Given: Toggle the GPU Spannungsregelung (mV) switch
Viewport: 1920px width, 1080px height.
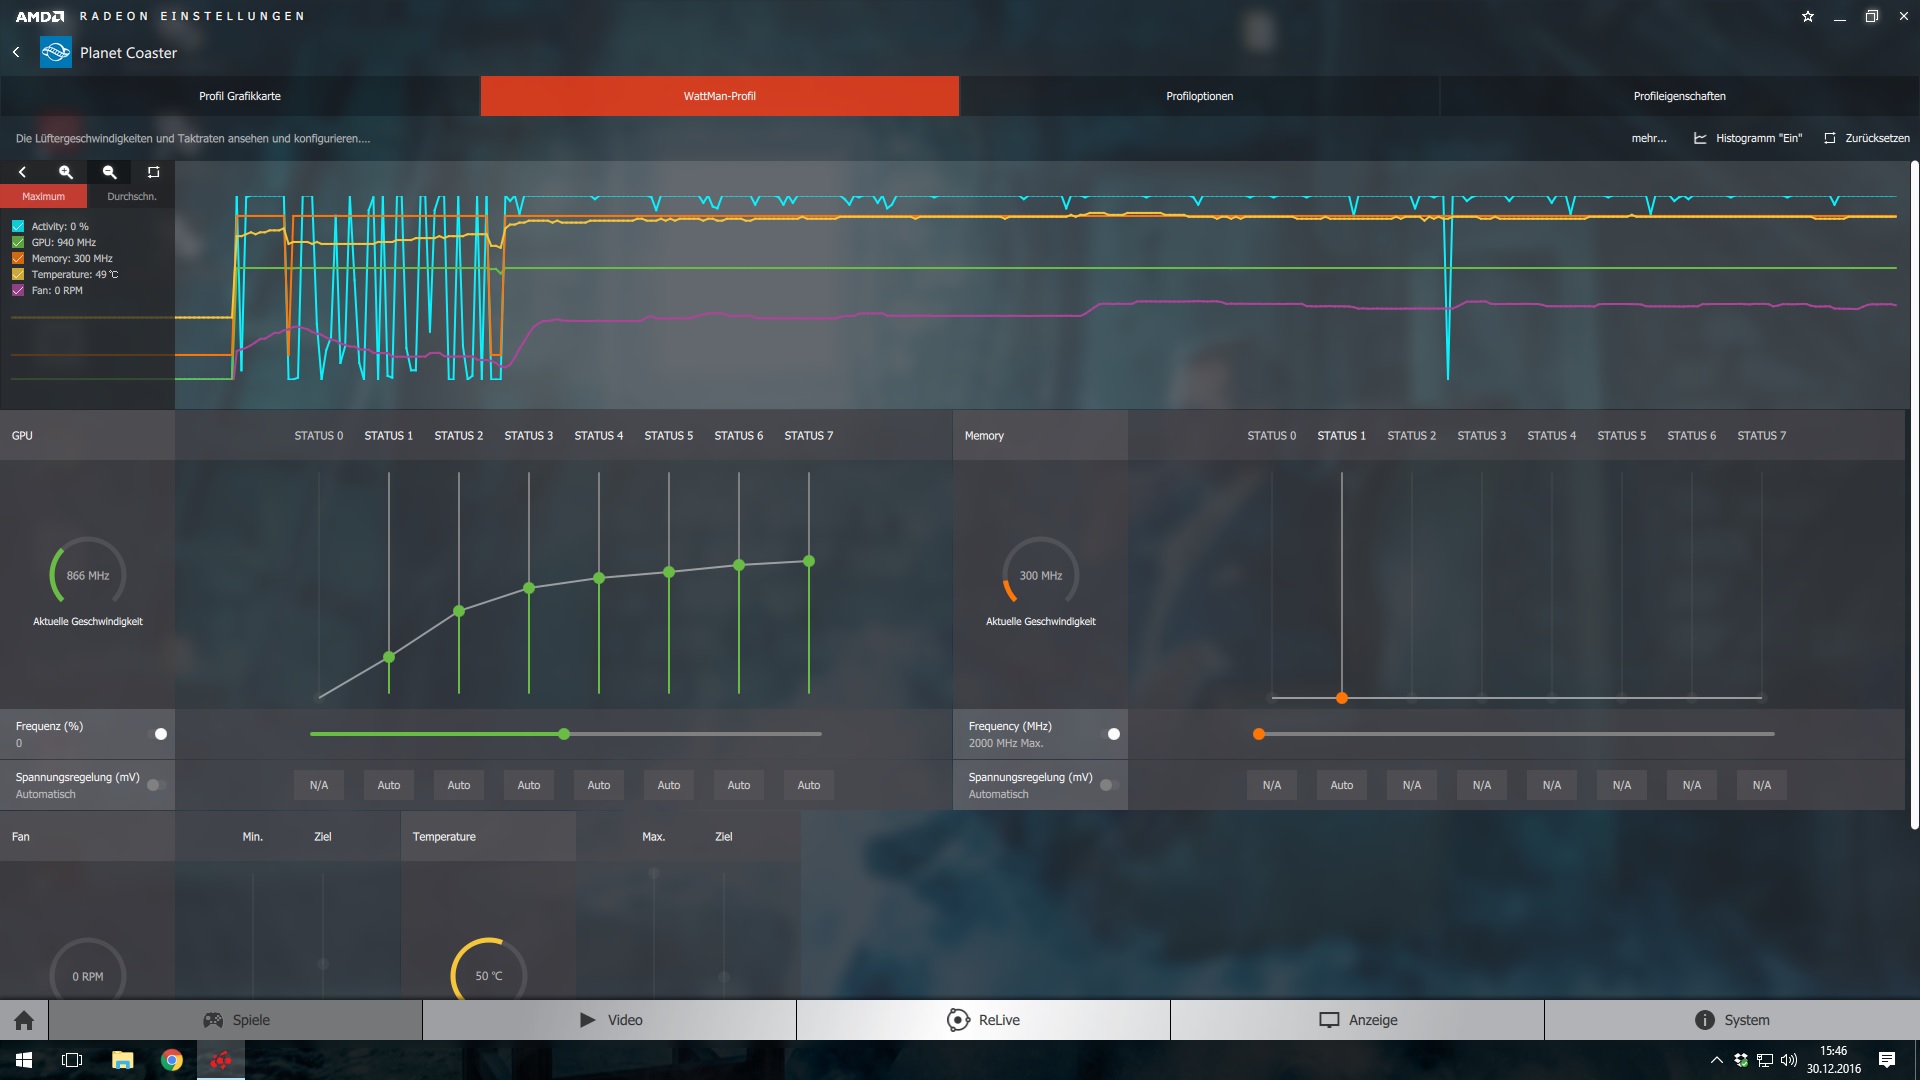Looking at the screenshot, I should (x=156, y=785).
